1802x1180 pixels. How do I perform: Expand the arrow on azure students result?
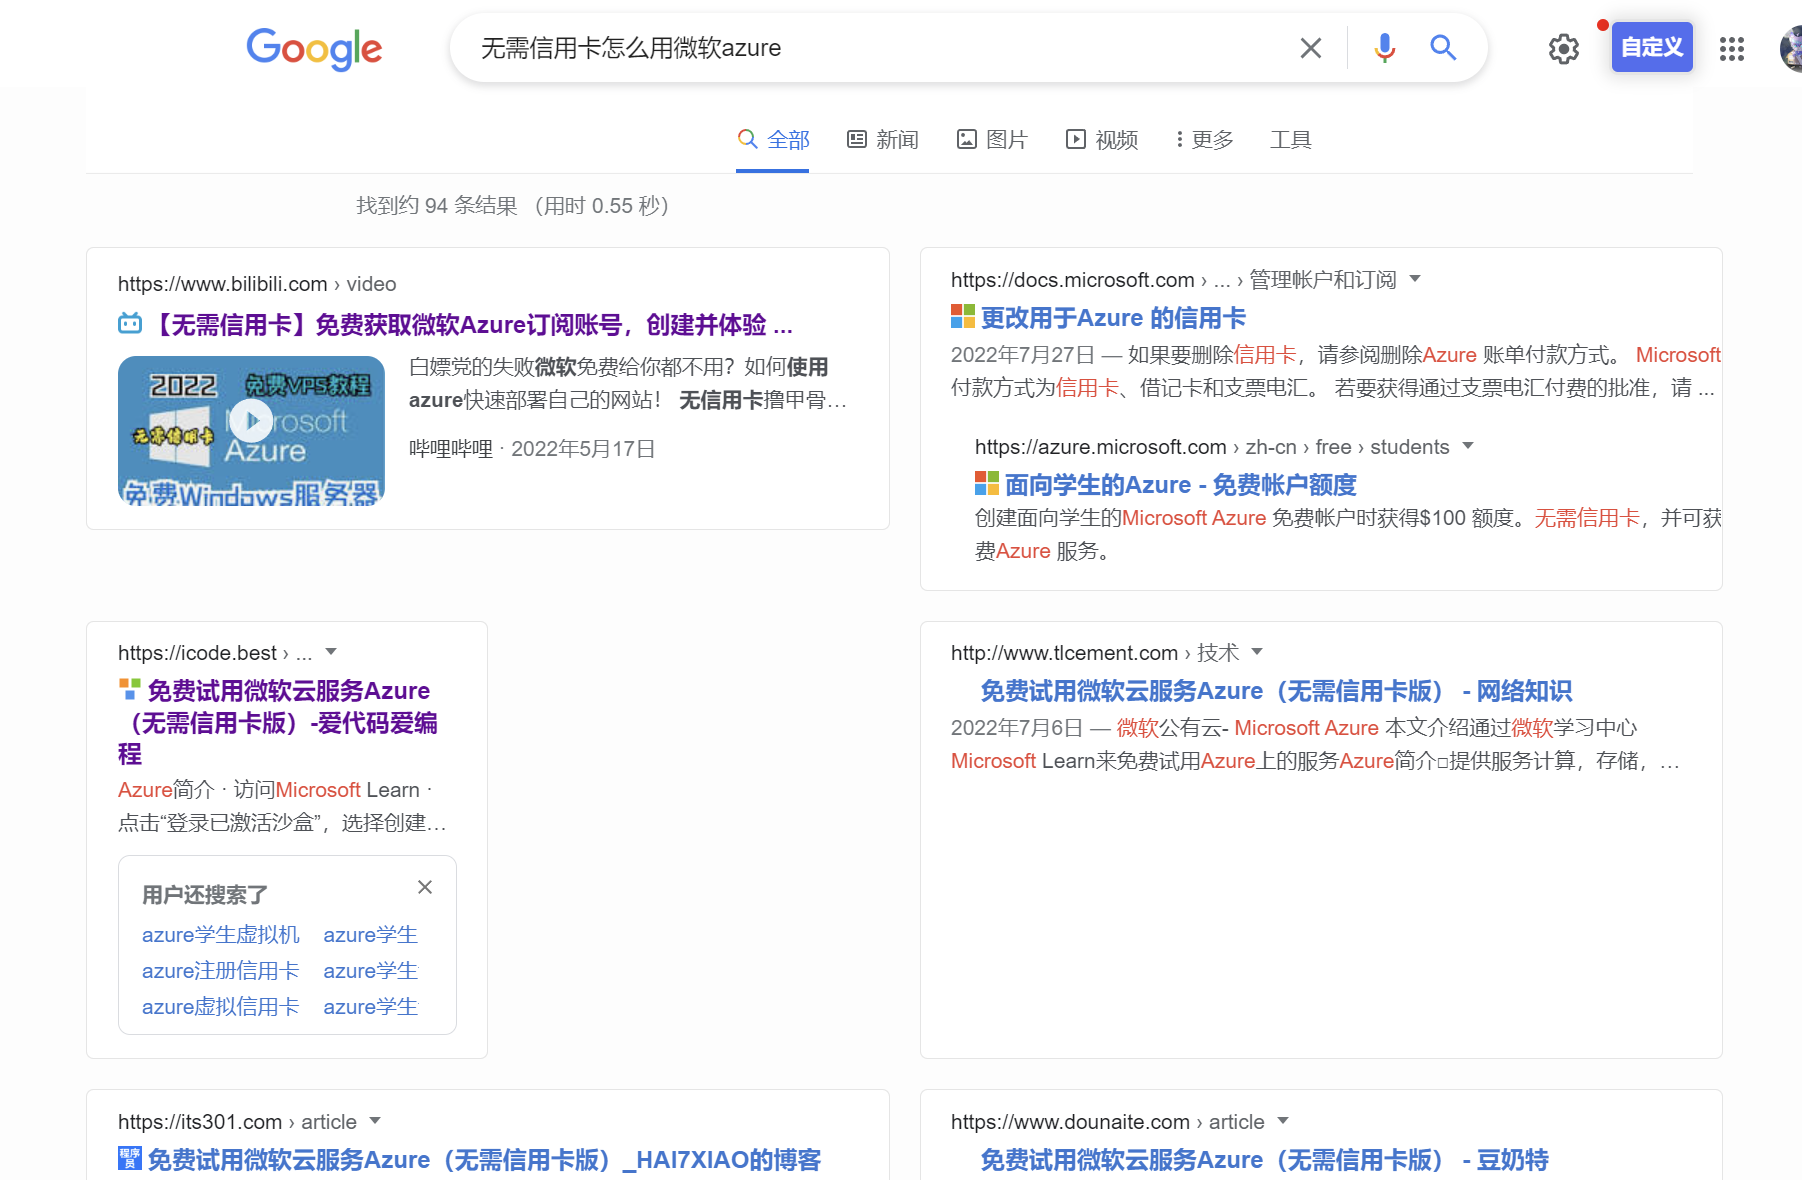click(x=1468, y=447)
